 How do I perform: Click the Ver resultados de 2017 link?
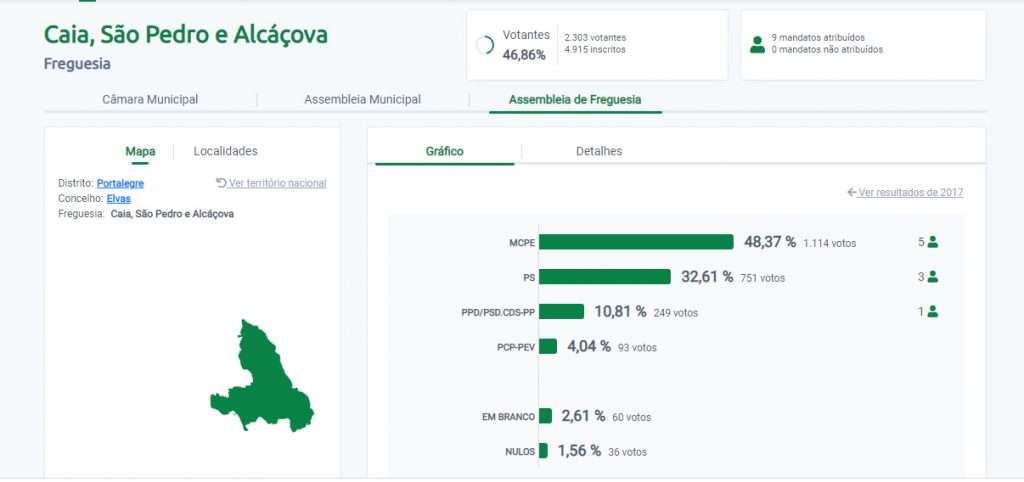click(x=910, y=193)
